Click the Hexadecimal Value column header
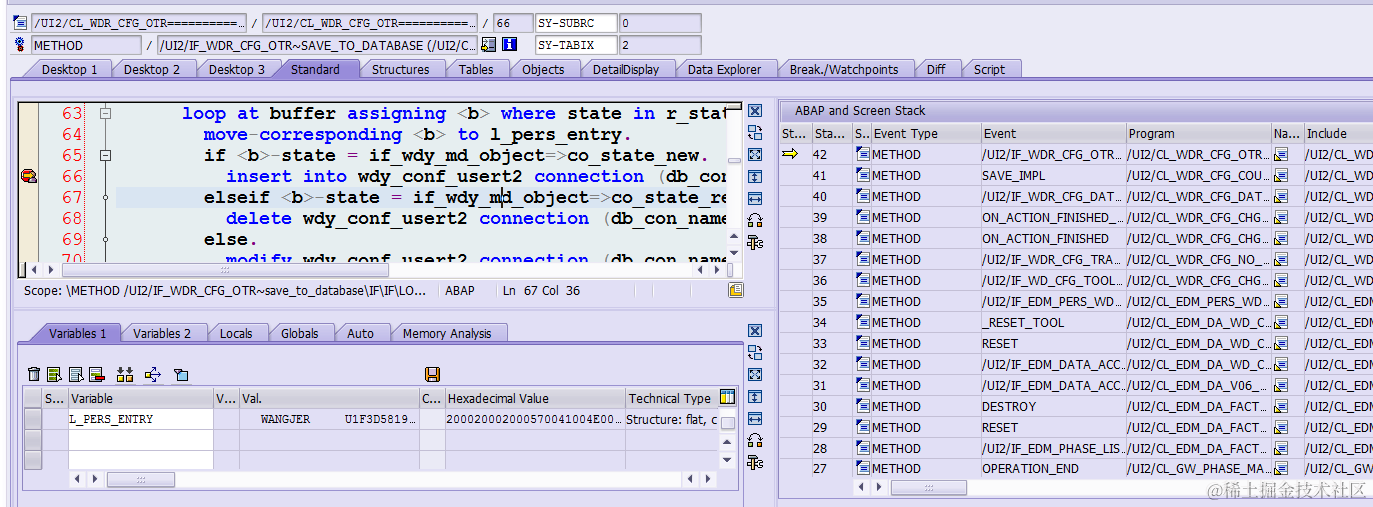 [534, 398]
